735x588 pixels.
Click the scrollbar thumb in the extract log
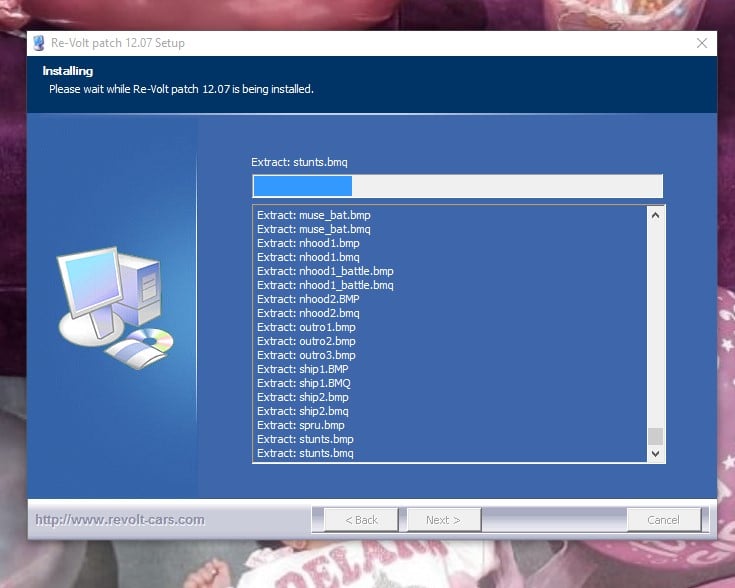(656, 436)
